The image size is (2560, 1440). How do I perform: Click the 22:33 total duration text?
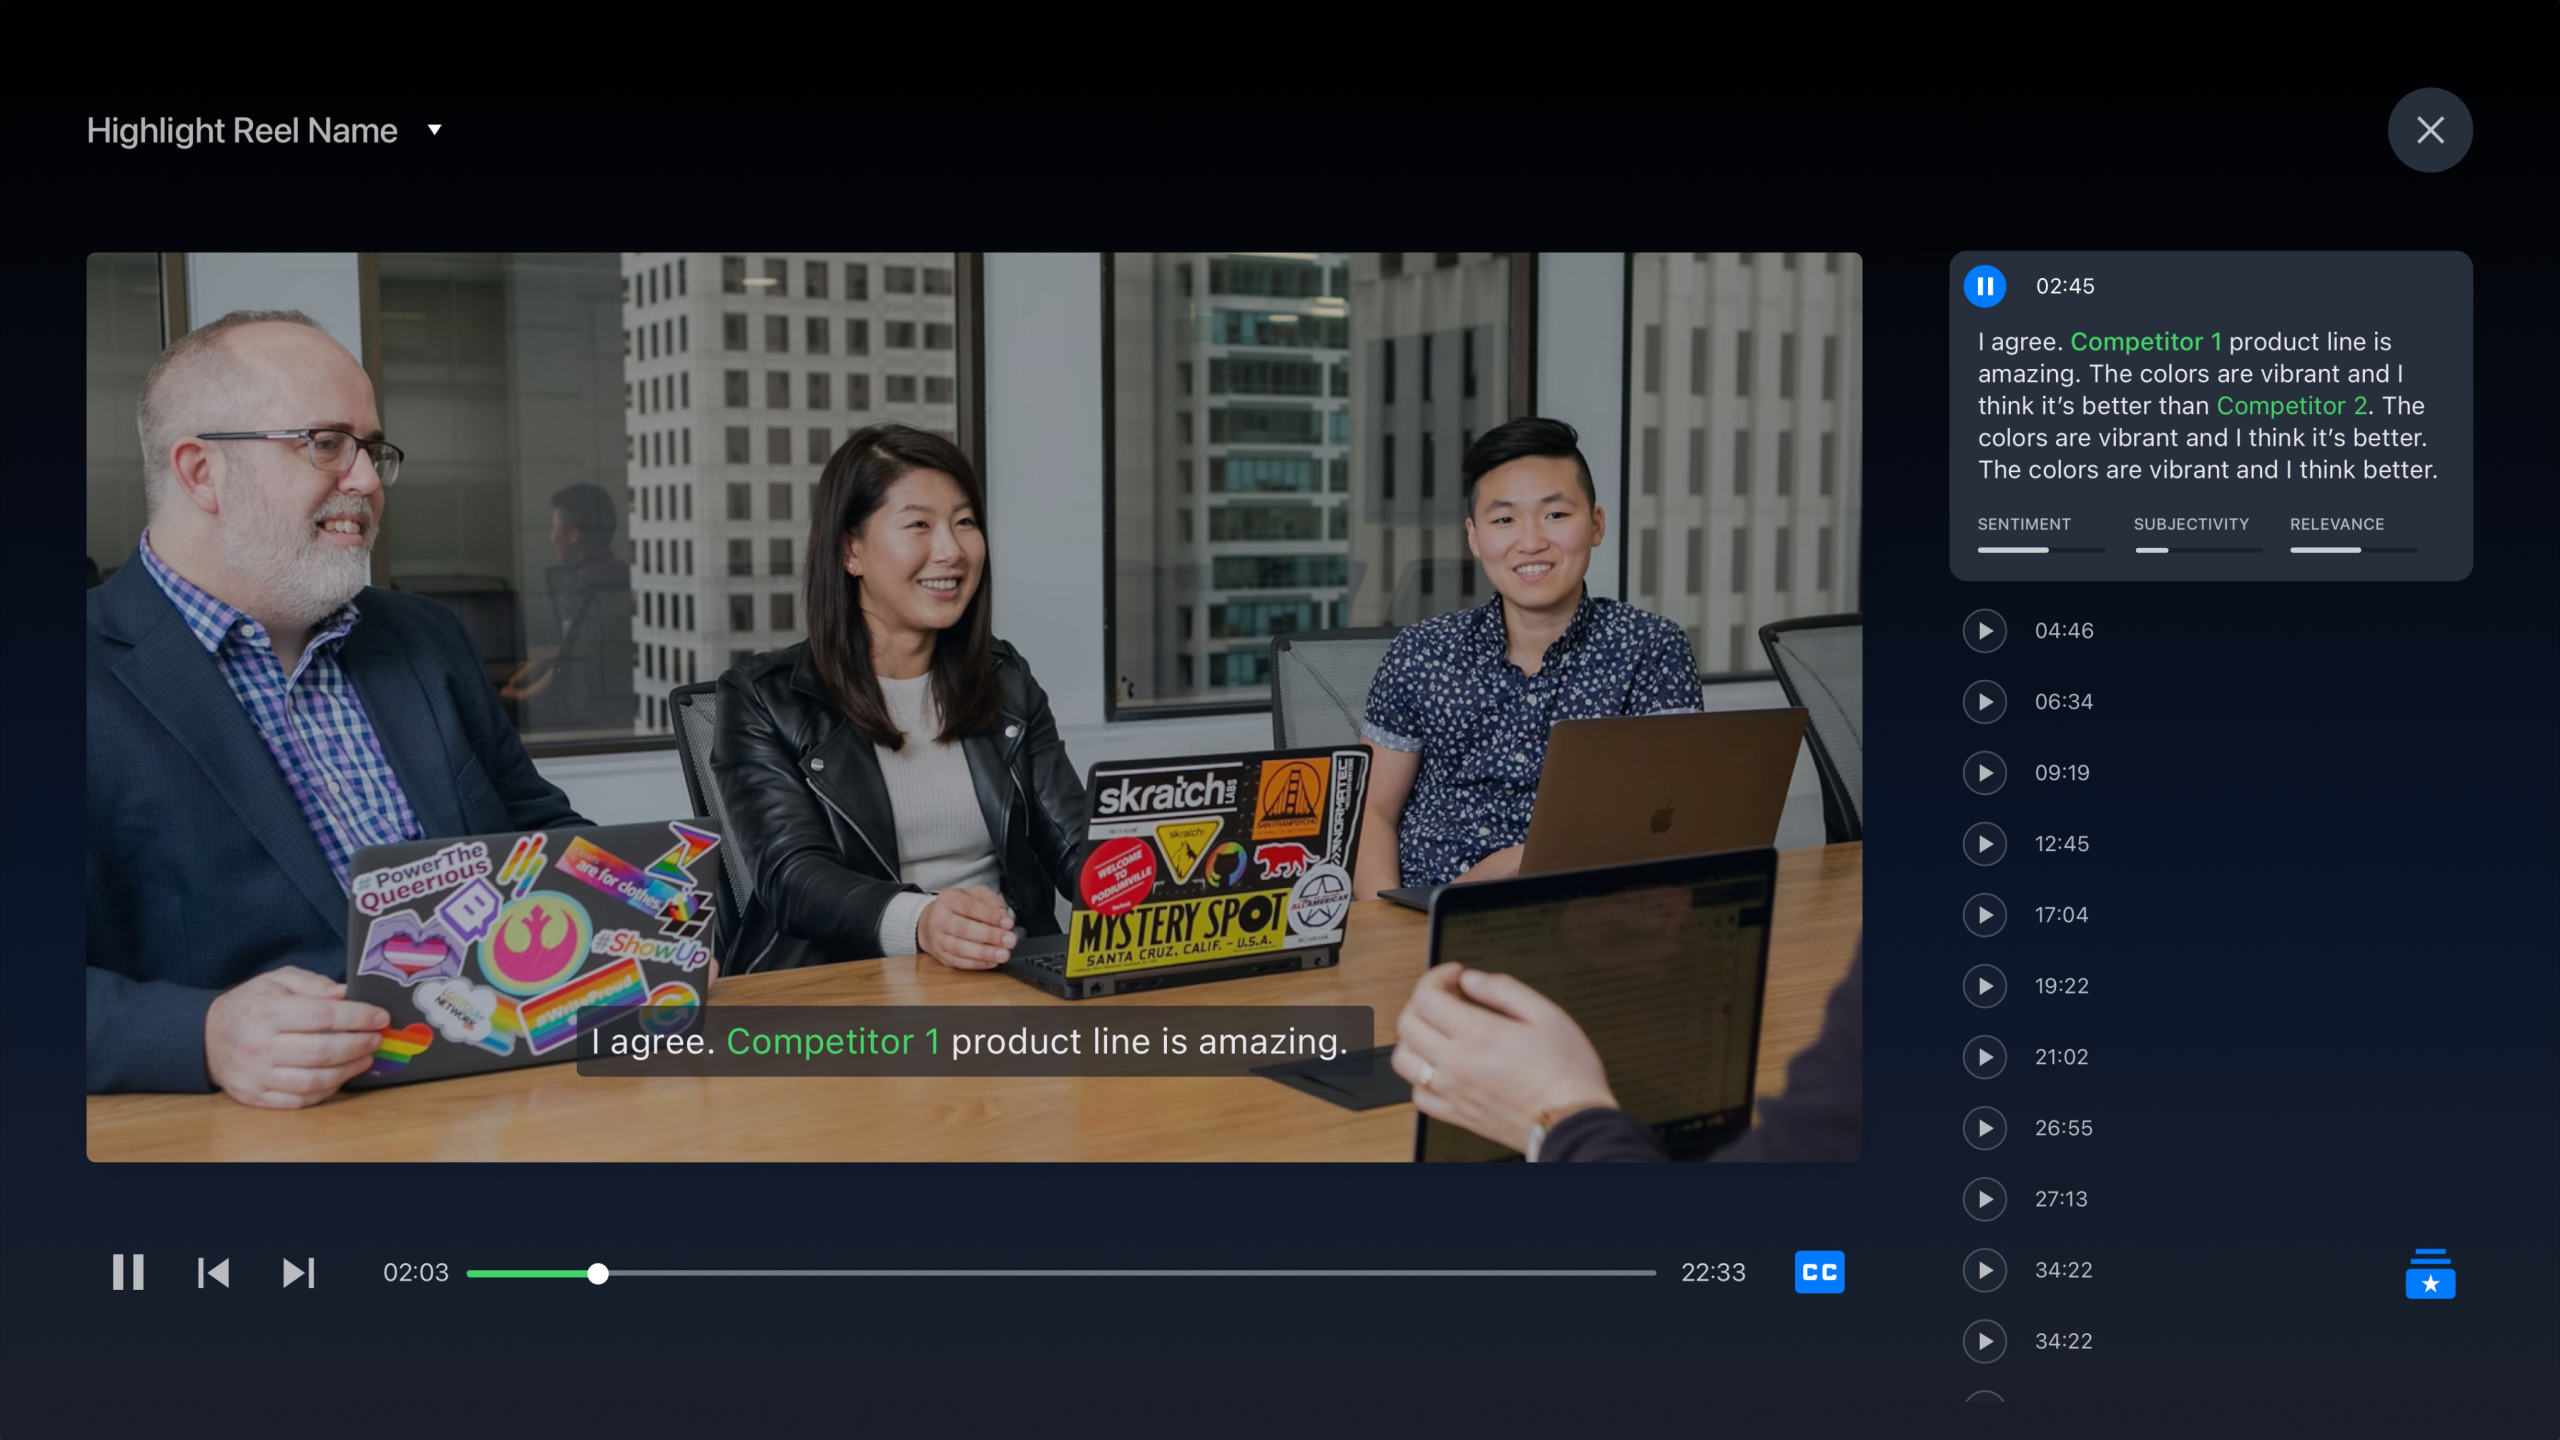coord(1713,1273)
